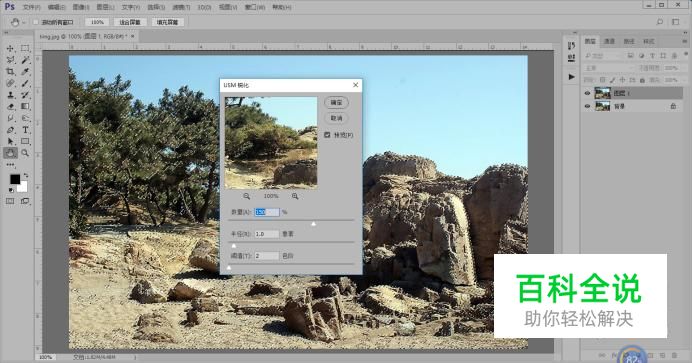Screen dimensions: 692x363
Task: Reset default foreground and background colors
Action: click(11, 190)
